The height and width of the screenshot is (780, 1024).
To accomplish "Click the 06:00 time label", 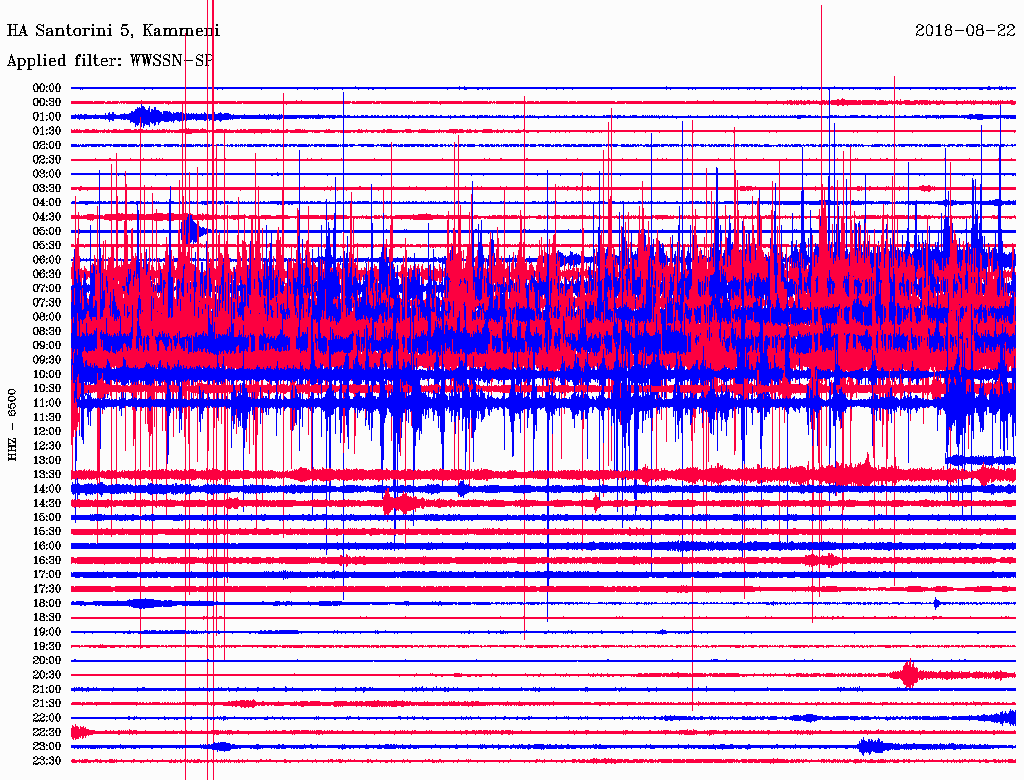I will (x=47, y=260).
